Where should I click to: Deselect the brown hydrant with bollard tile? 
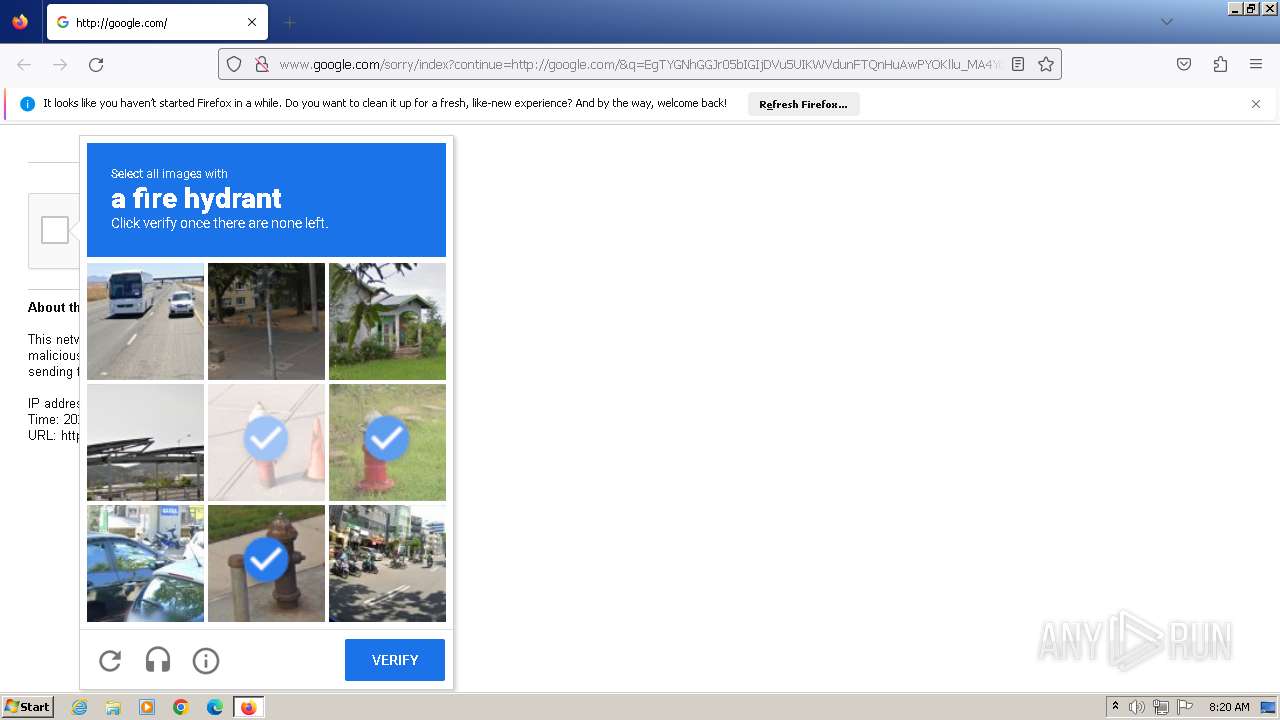tap(266, 563)
